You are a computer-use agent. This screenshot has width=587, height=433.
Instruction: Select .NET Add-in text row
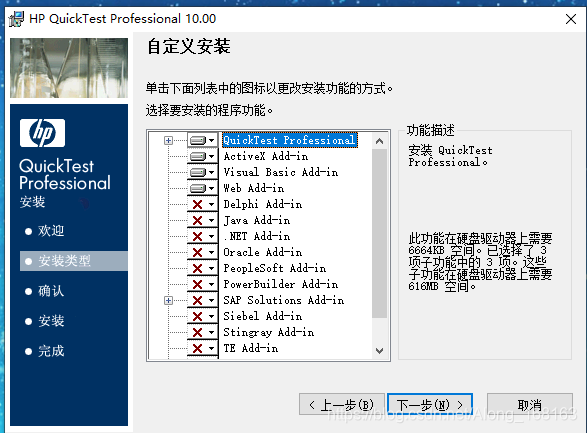257,237
